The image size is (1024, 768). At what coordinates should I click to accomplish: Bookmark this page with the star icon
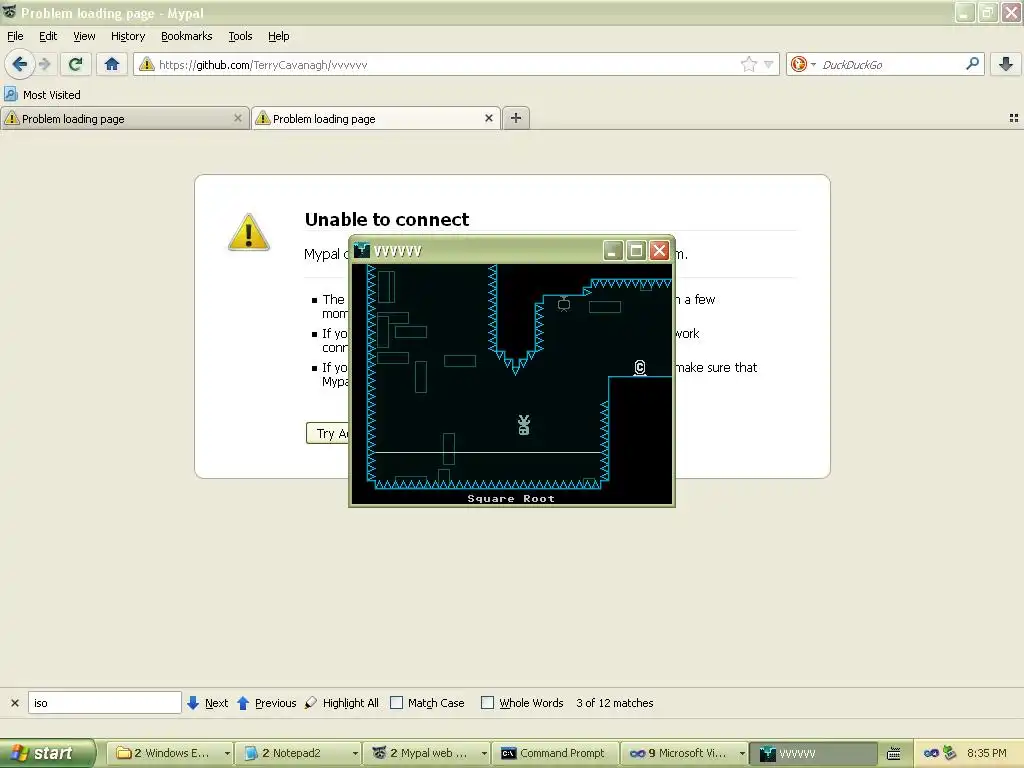748,64
